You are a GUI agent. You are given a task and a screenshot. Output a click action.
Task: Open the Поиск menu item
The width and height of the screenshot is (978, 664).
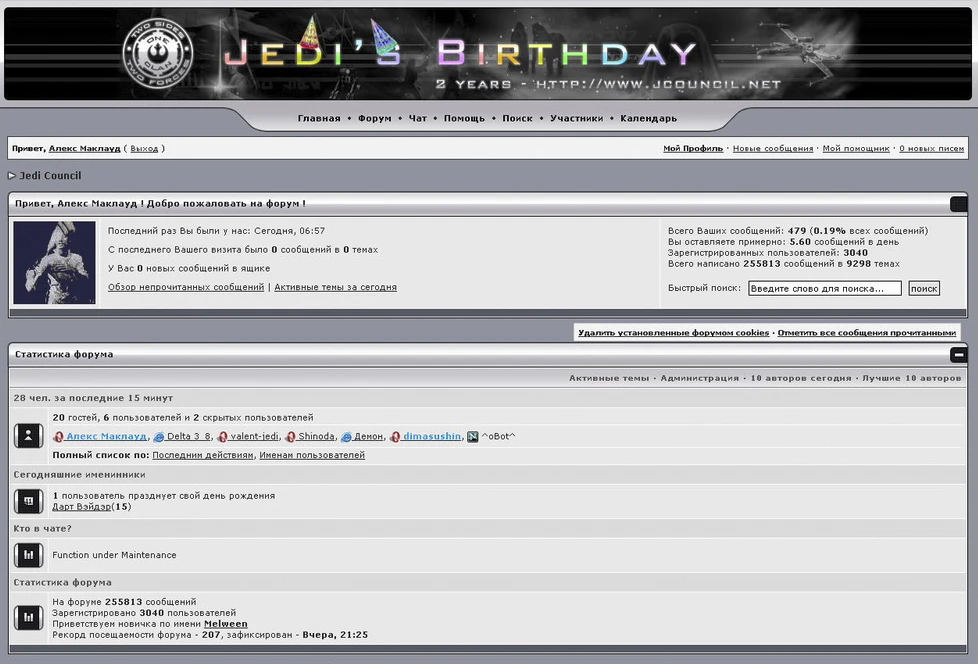point(517,118)
